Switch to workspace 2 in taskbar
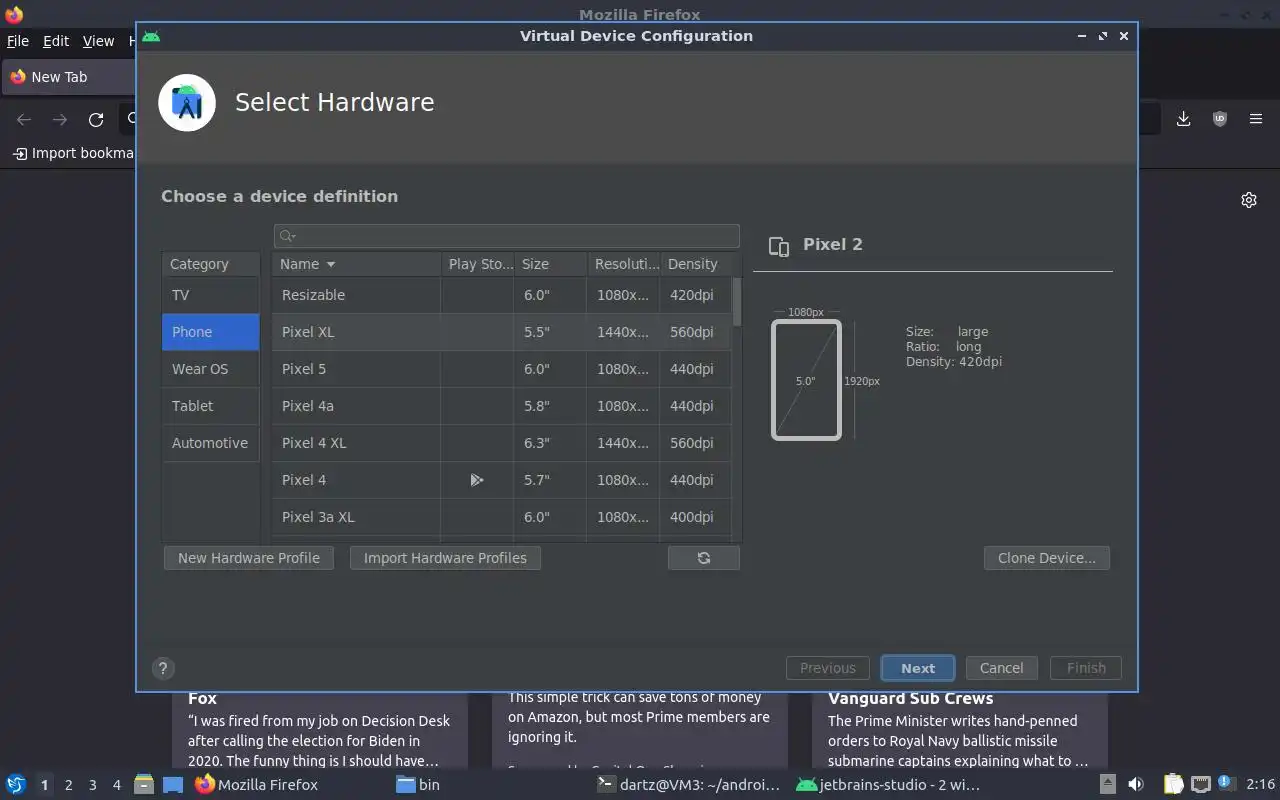Screen dimensions: 1280x800 click(69, 785)
